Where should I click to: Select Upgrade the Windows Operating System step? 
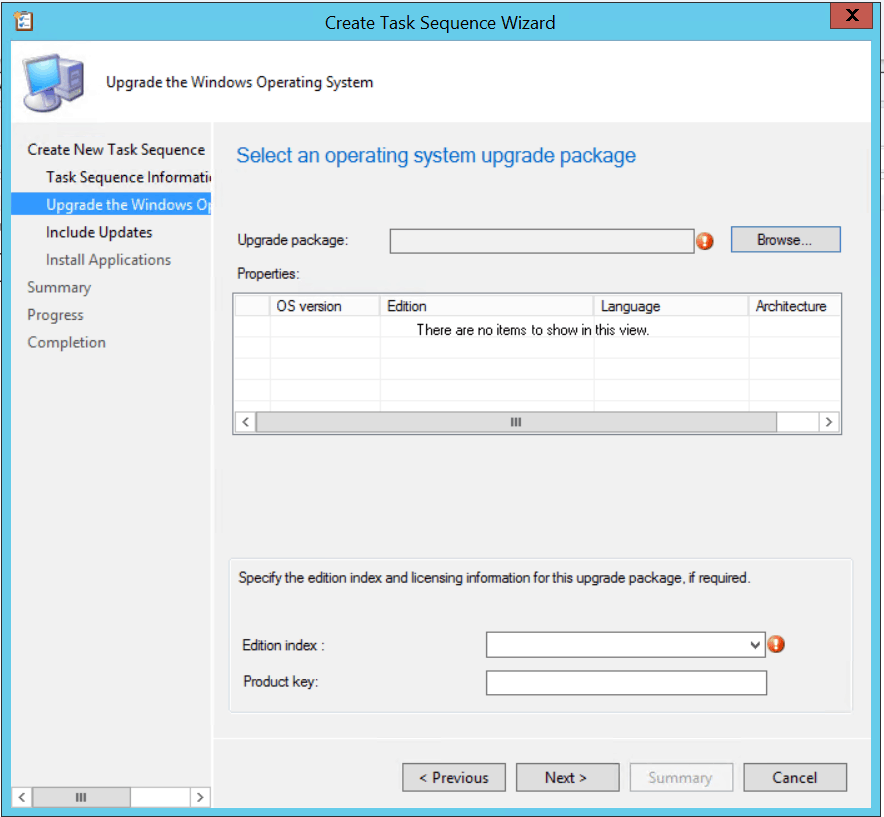(111, 204)
